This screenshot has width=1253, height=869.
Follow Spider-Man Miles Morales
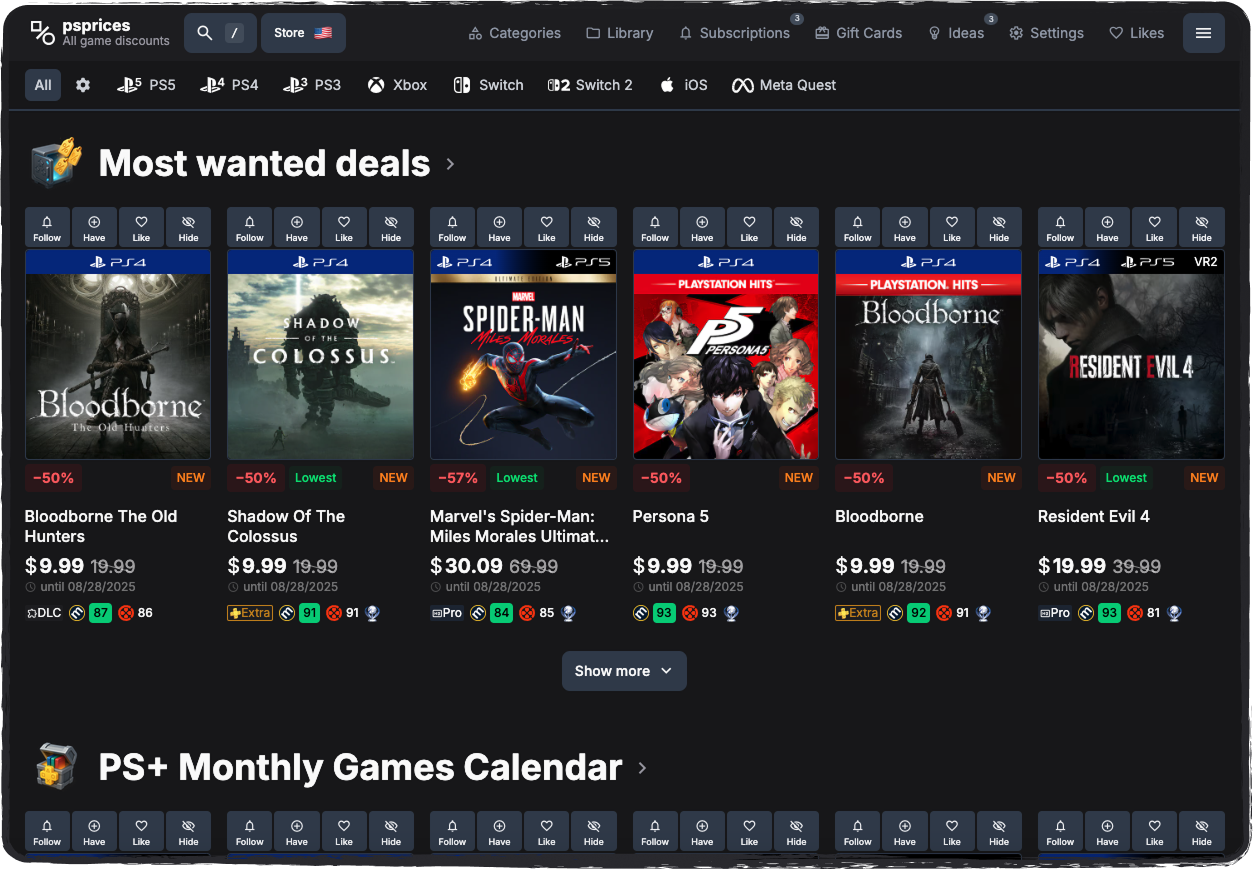tap(452, 227)
